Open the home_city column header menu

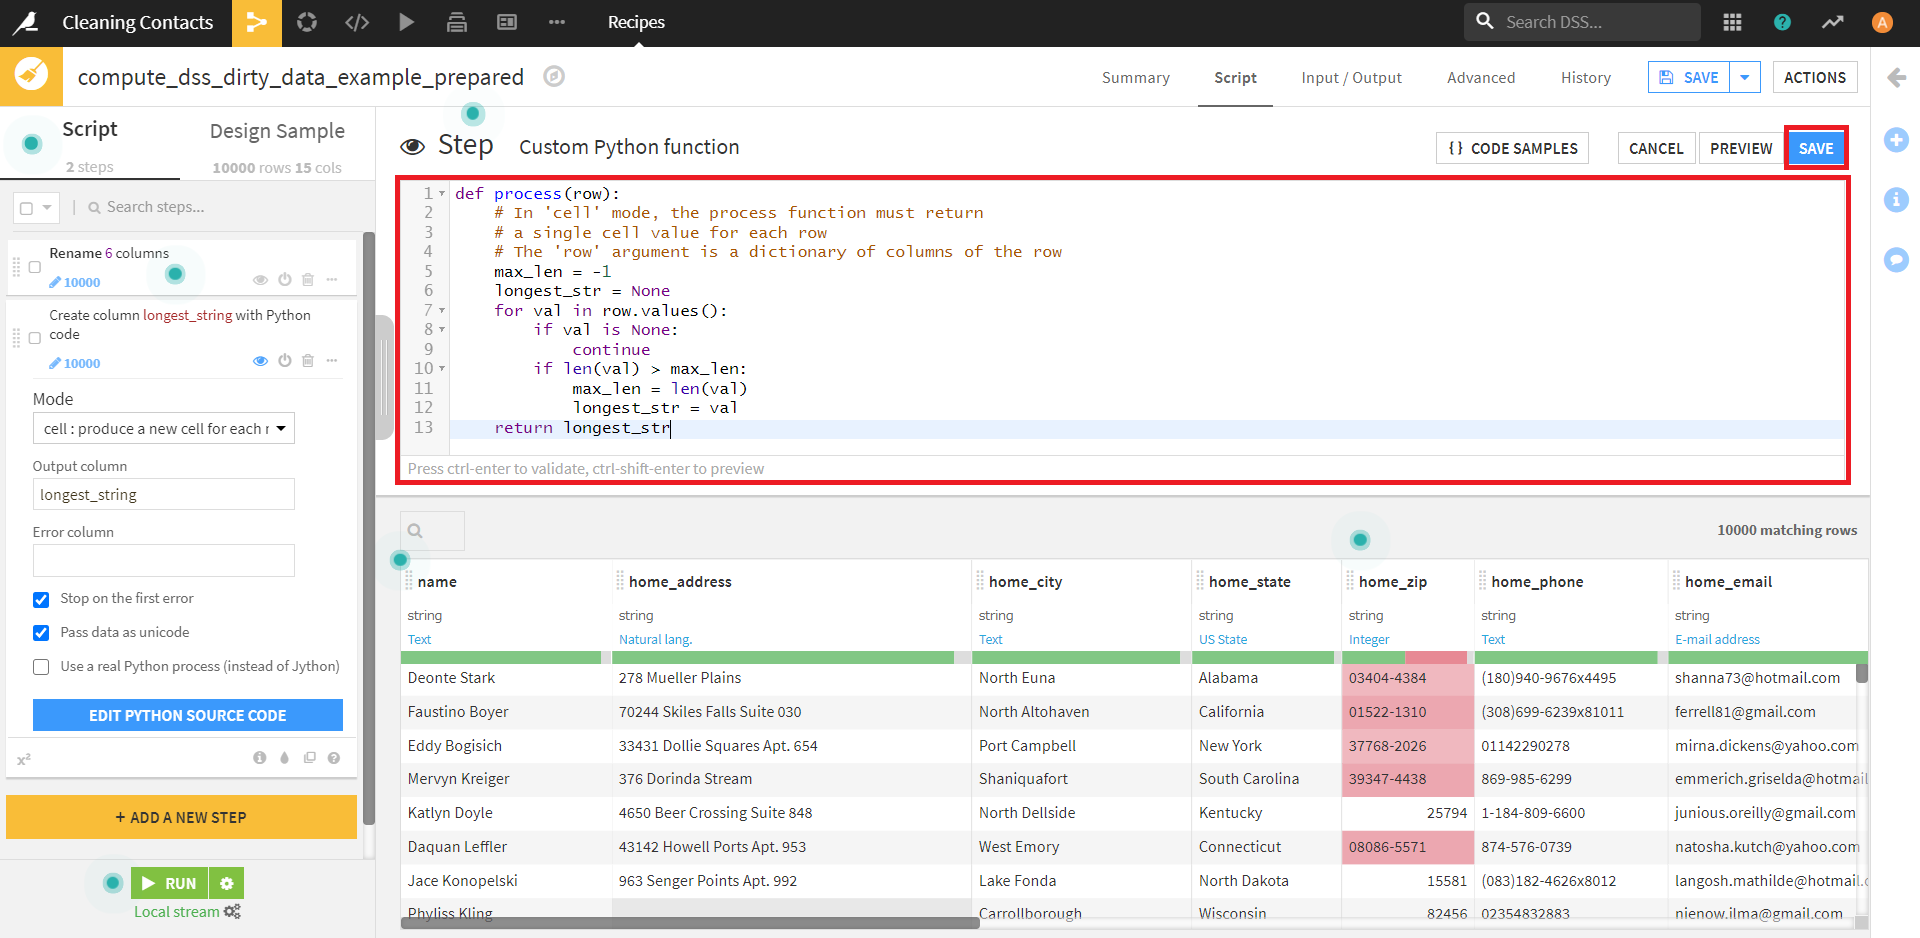tap(1025, 582)
